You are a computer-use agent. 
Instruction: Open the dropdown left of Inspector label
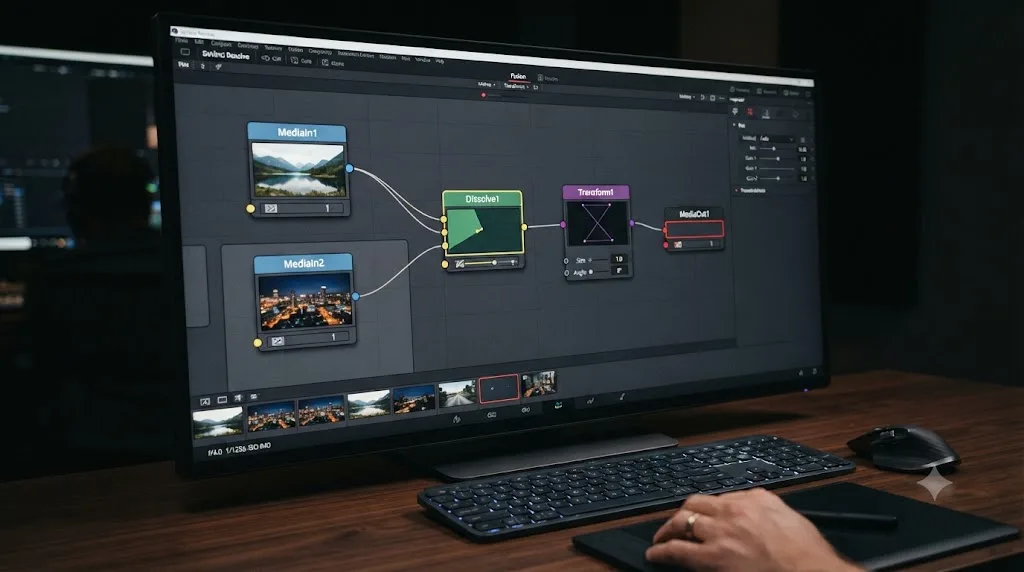point(686,97)
